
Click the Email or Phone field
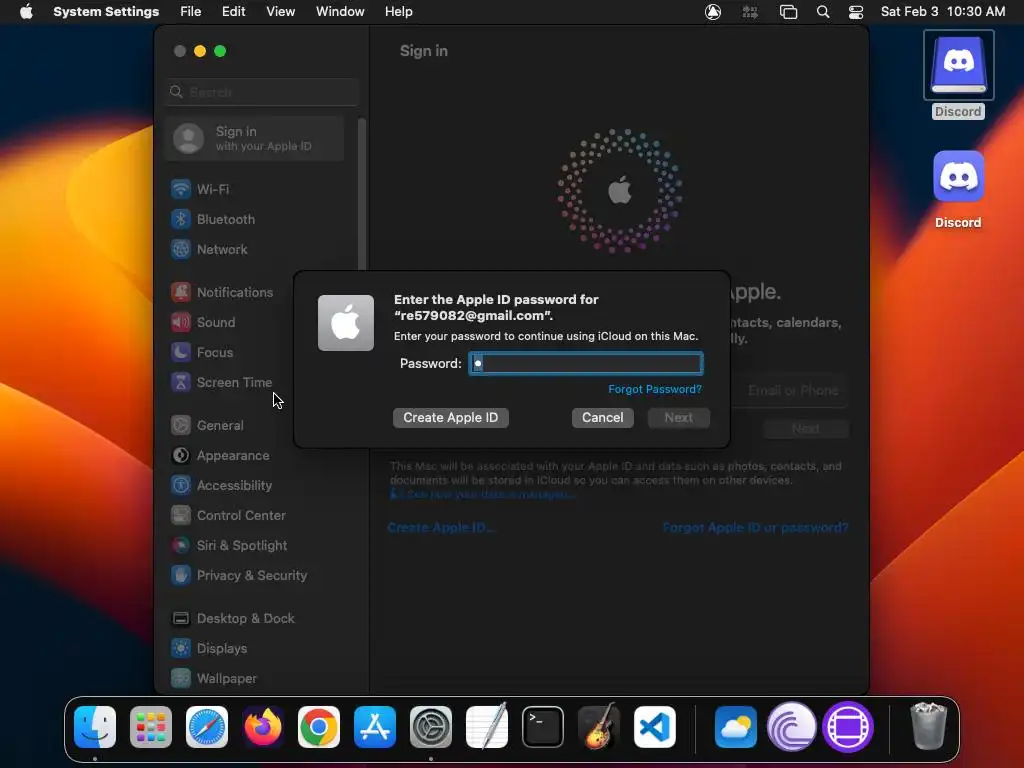coord(793,391)
